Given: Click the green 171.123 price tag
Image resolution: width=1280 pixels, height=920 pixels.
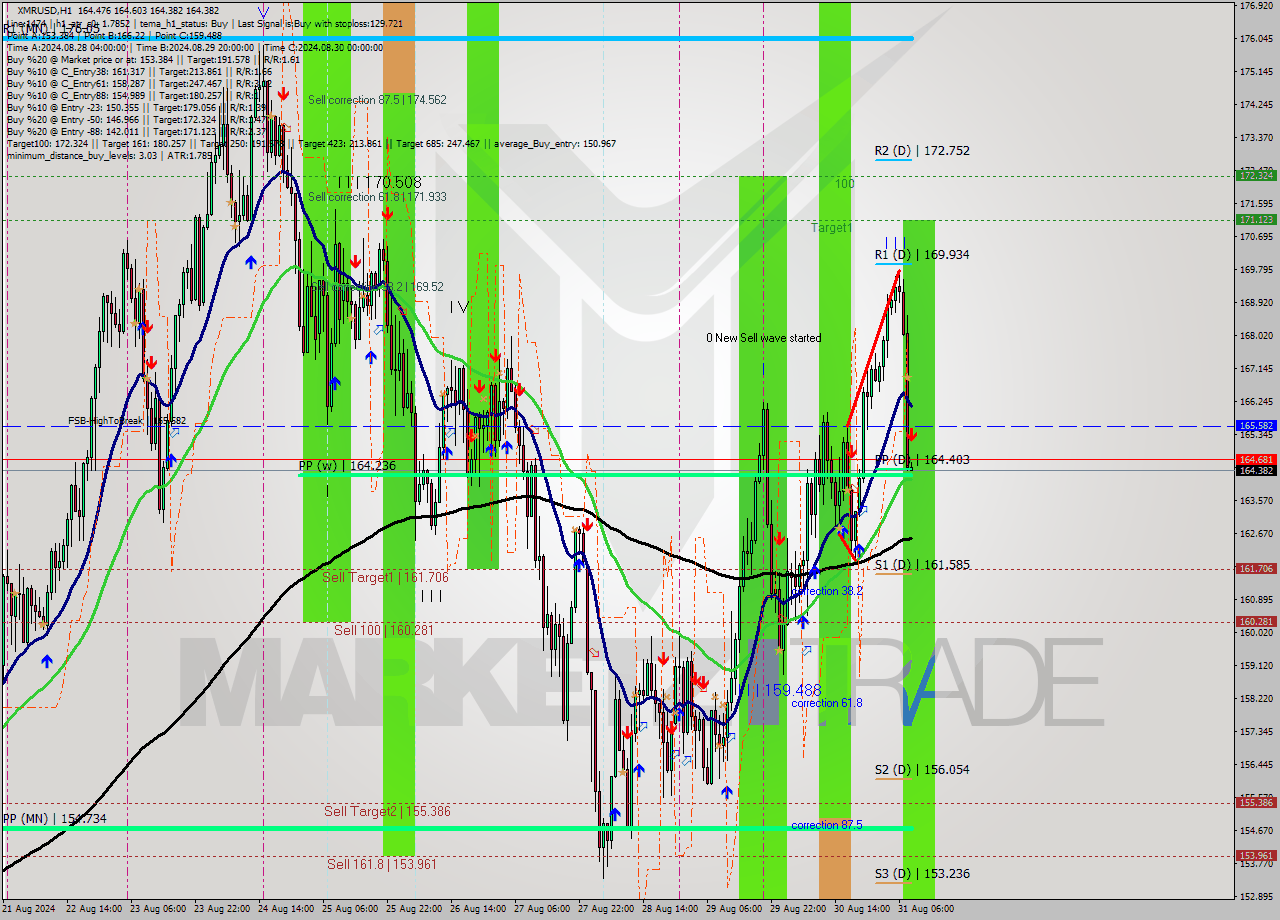Looking at the screenshot, I should click(x=1255, y=219).
